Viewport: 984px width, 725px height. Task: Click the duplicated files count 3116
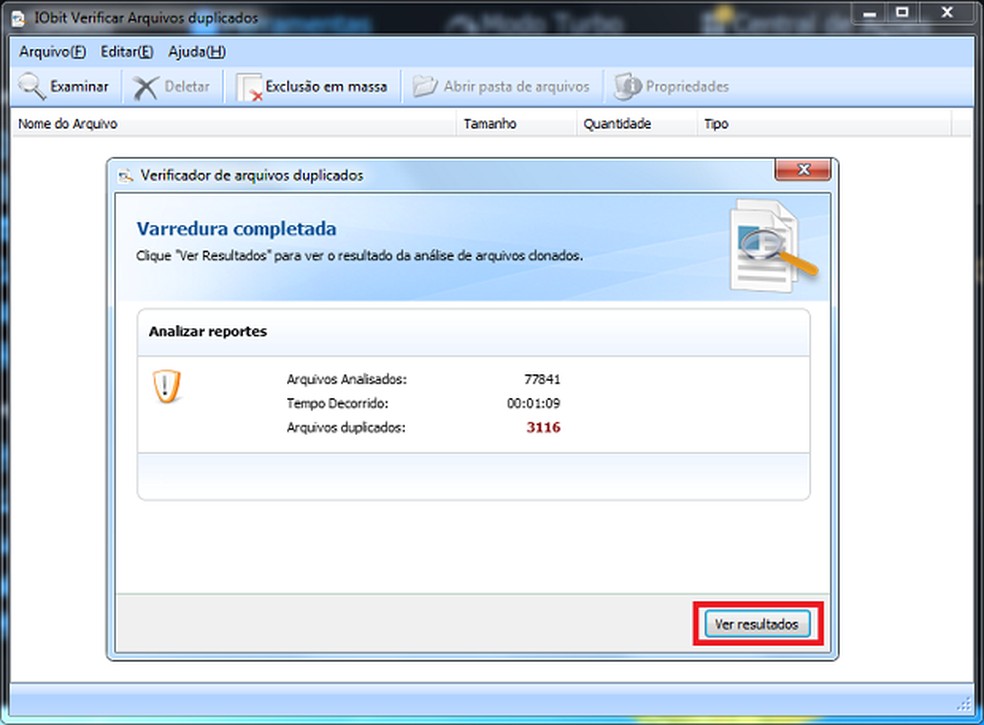click(543, 427)
